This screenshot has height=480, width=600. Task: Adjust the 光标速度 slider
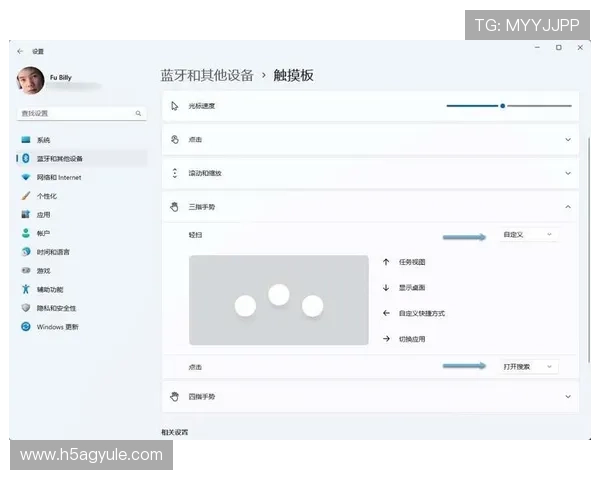[509, 106]
